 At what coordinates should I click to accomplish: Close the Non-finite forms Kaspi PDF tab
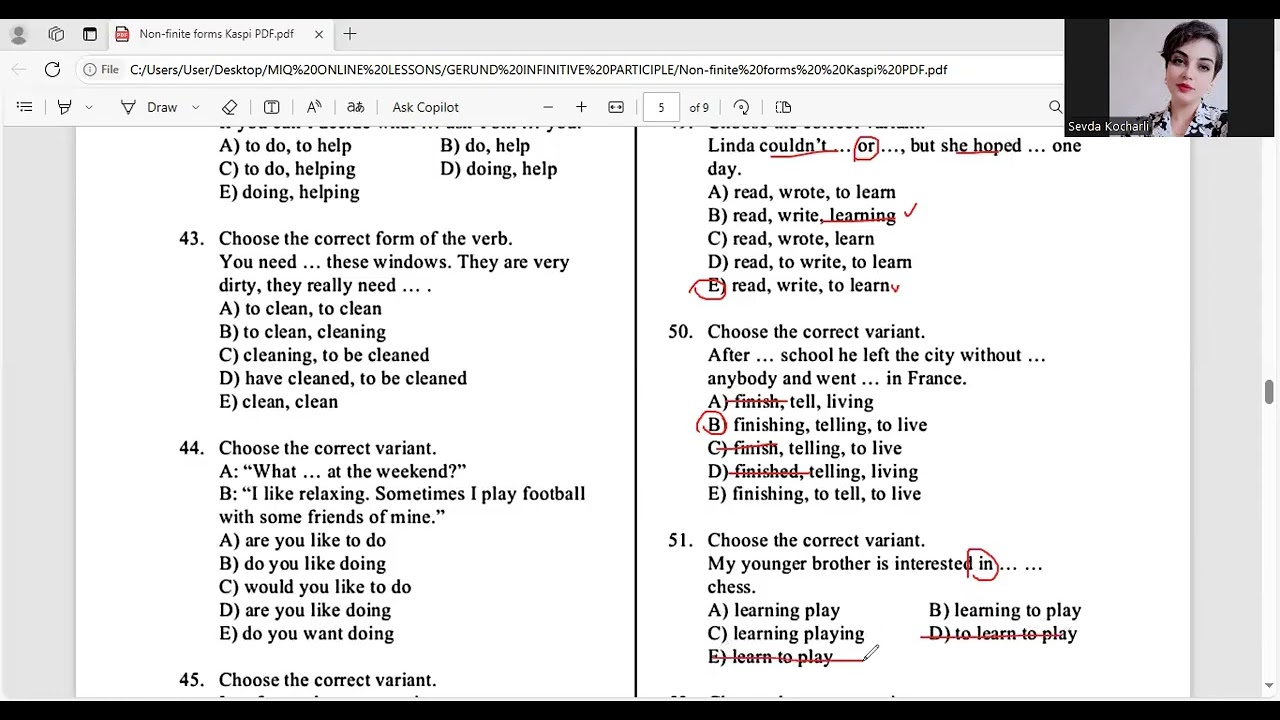(x=319, y=34)
